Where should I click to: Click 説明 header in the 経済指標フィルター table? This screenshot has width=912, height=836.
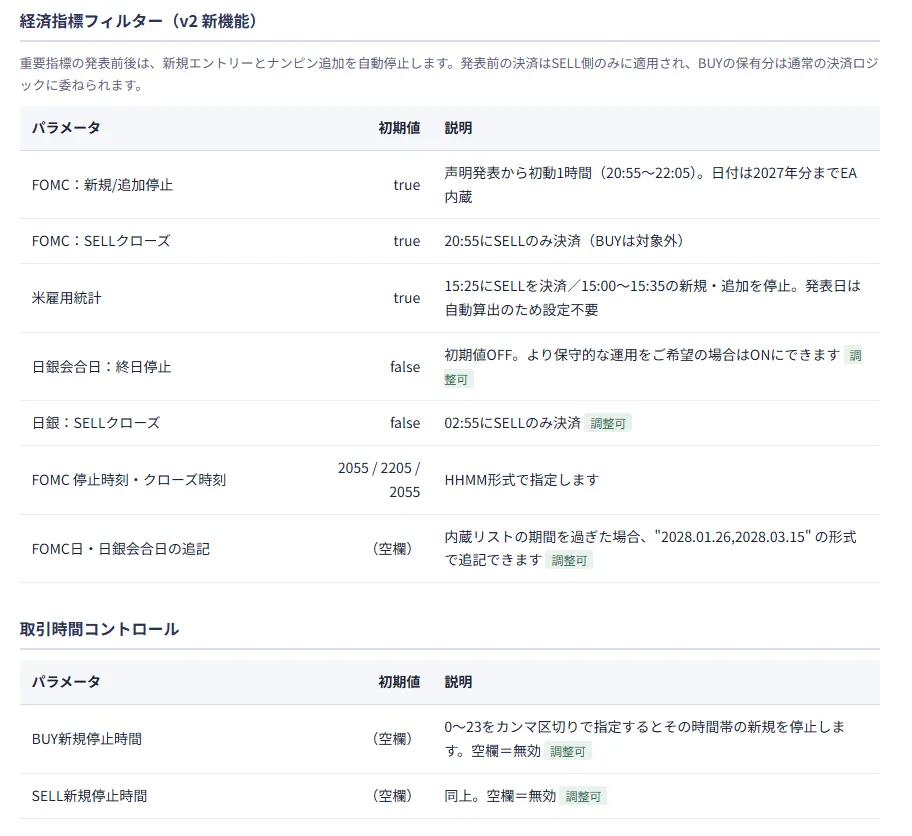[x=458, y=128]
